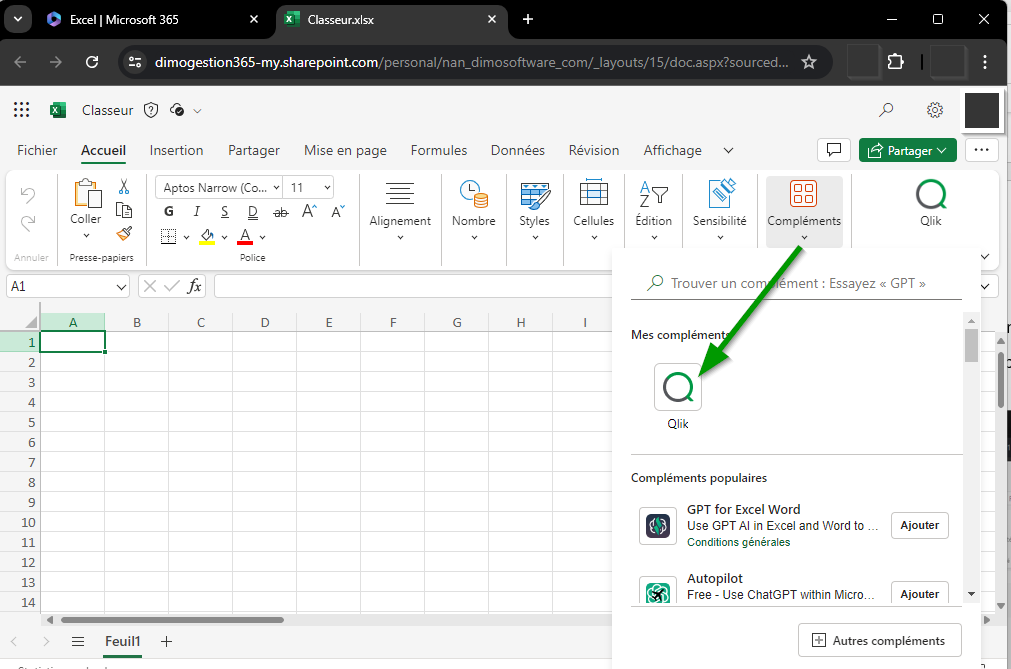Click the search magnifier in the header
The image size is (1011, 669).
point(886,110)
